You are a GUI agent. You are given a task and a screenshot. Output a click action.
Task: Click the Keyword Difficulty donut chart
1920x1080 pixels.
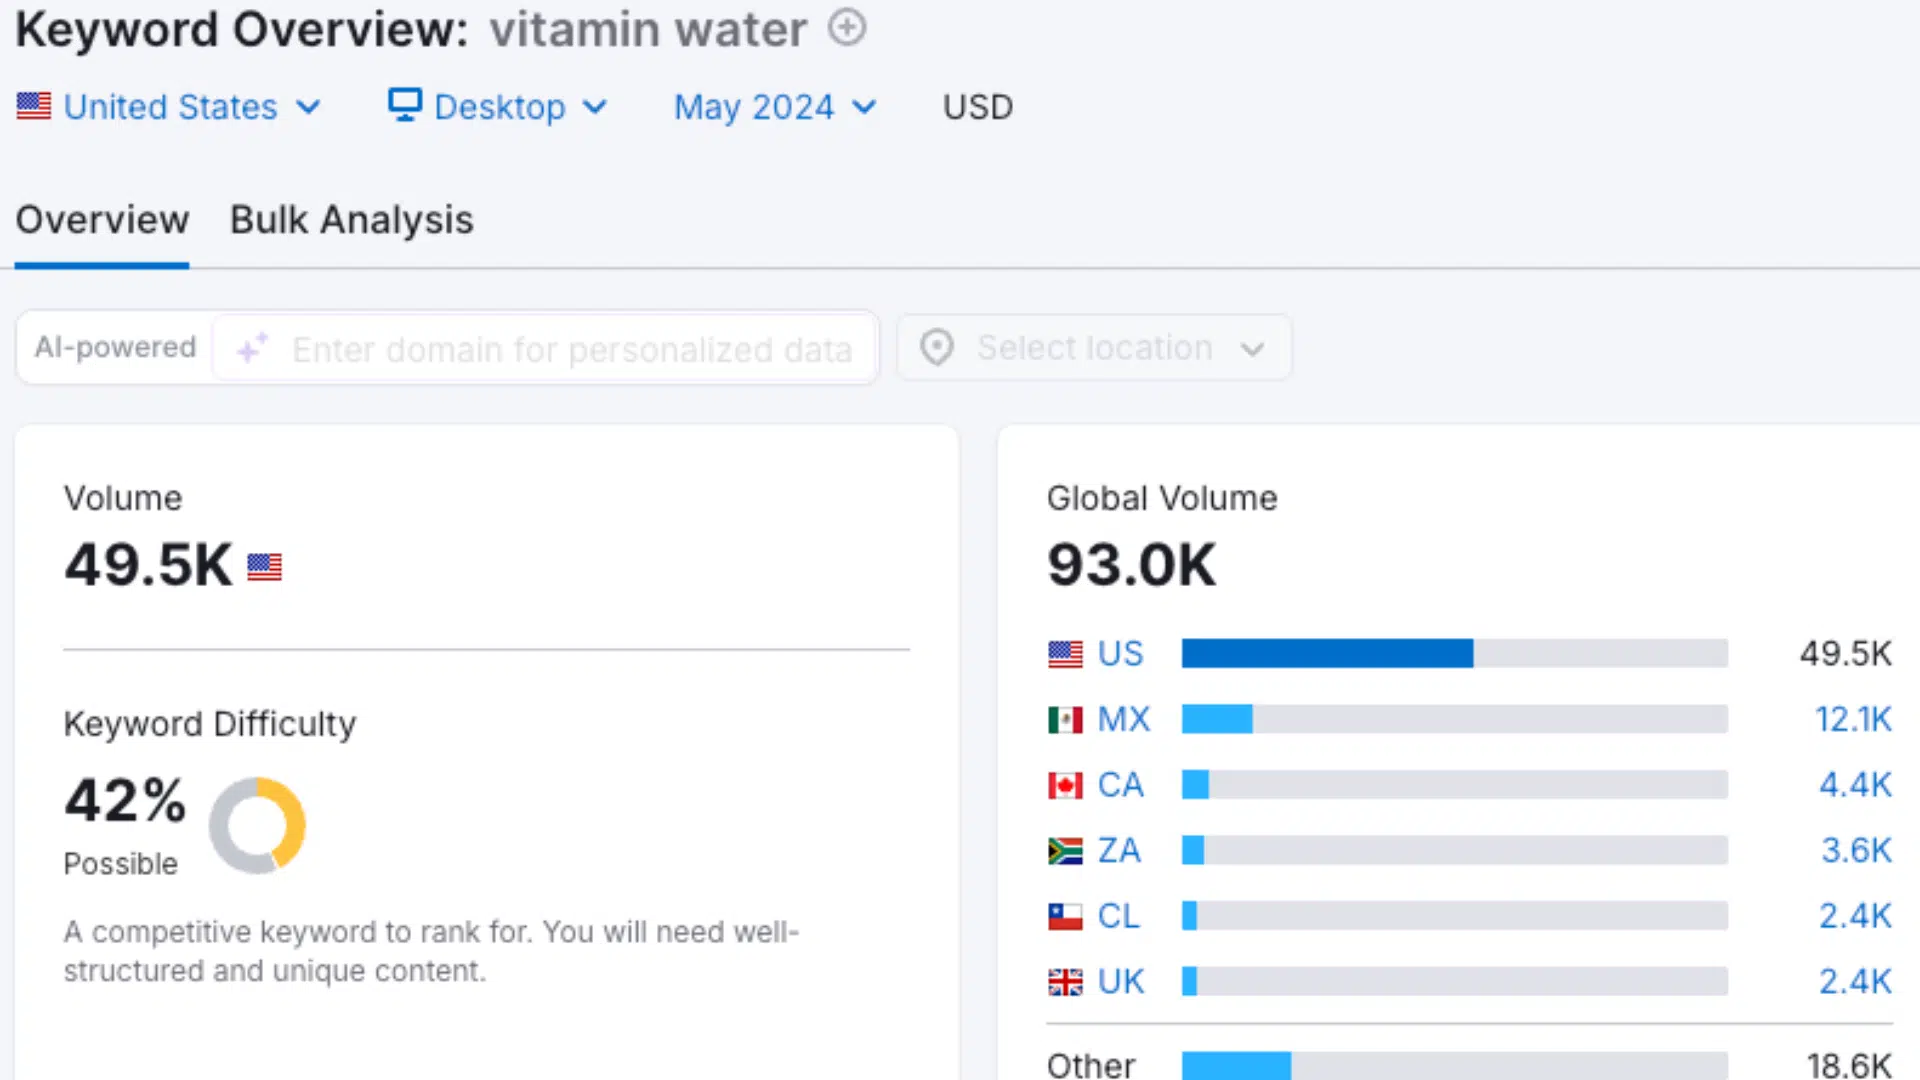(258, 825)
